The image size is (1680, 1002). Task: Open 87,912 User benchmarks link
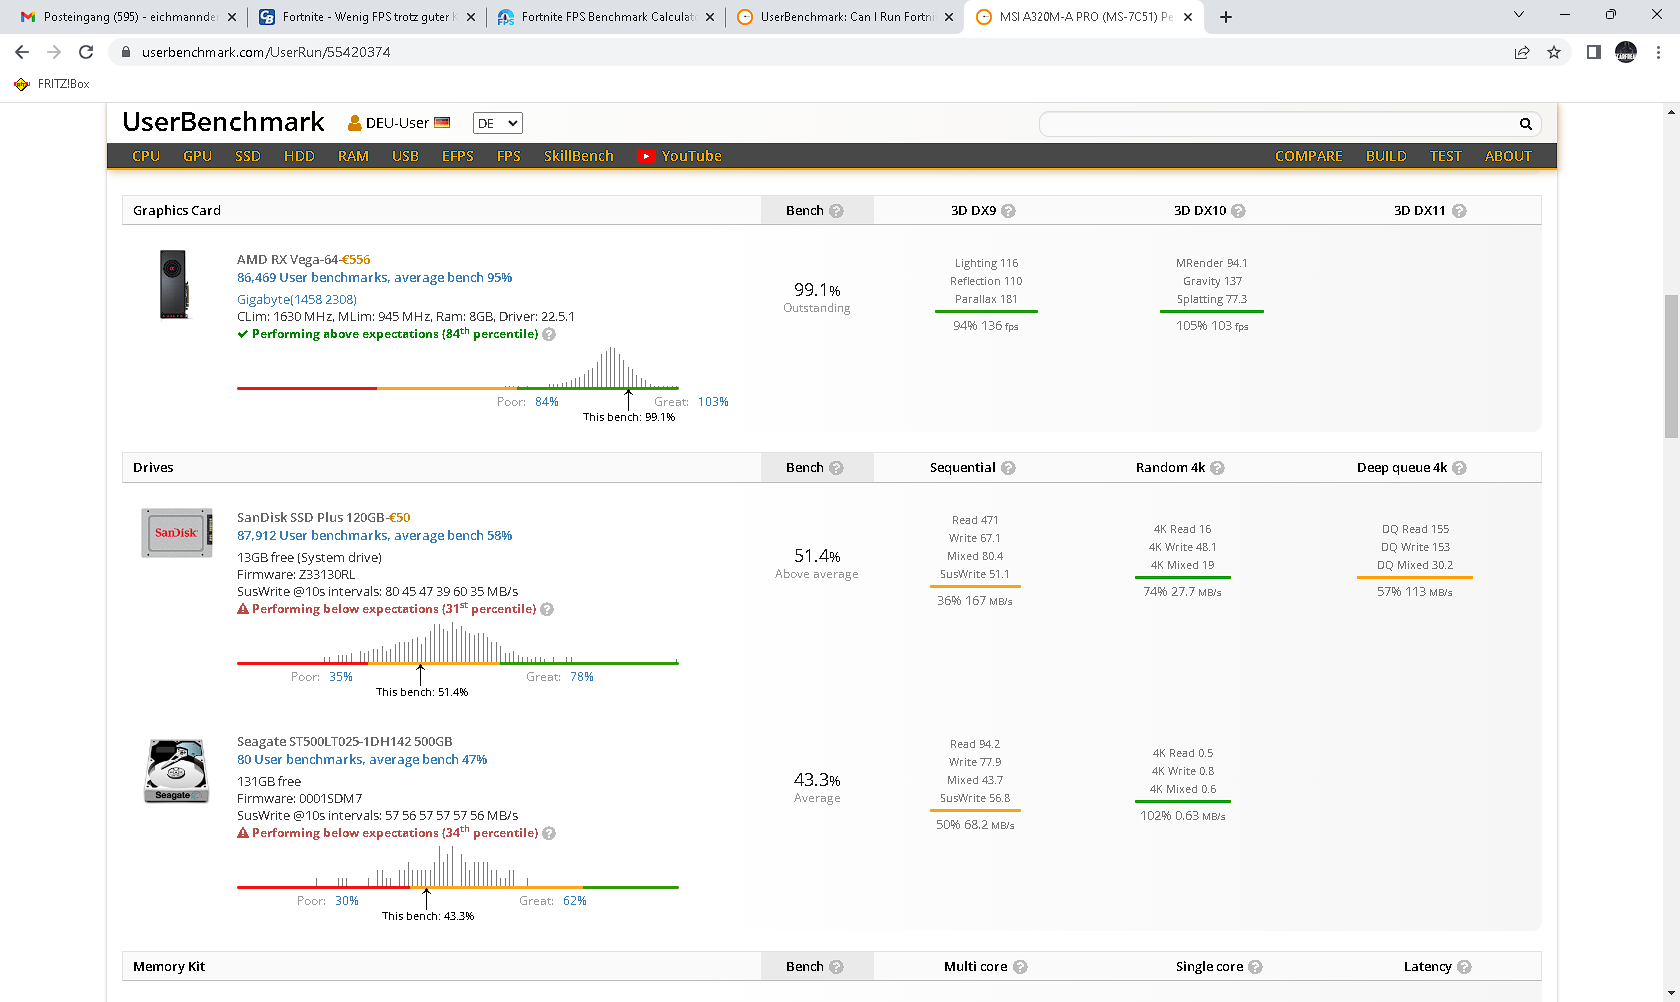(374, 536)
